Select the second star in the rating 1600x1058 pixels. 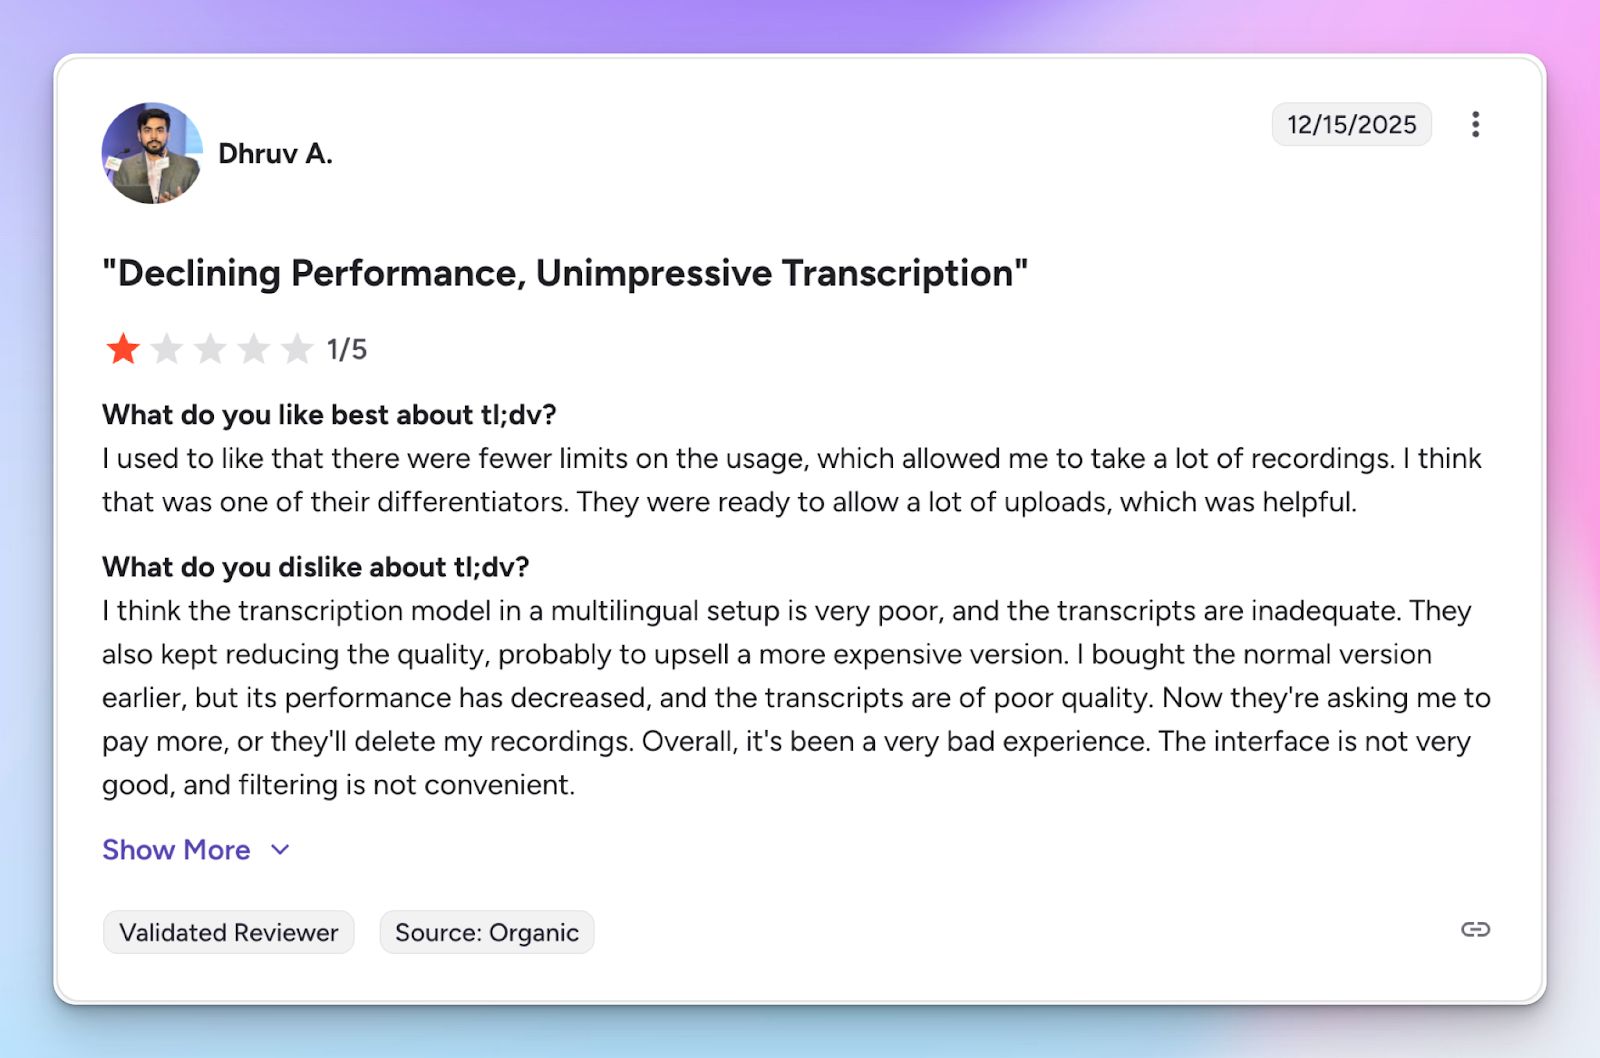coord(166,349)
